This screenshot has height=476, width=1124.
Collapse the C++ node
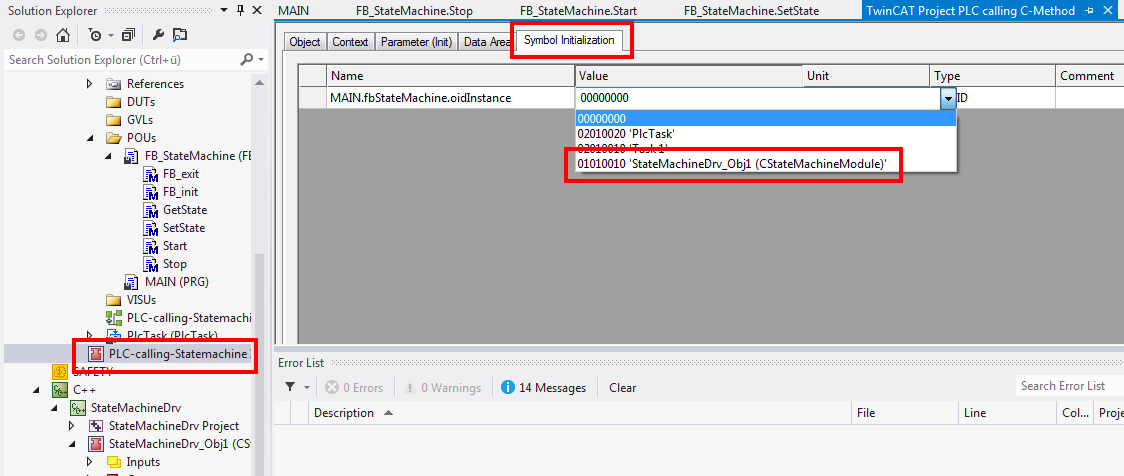[x=36, y=390]
